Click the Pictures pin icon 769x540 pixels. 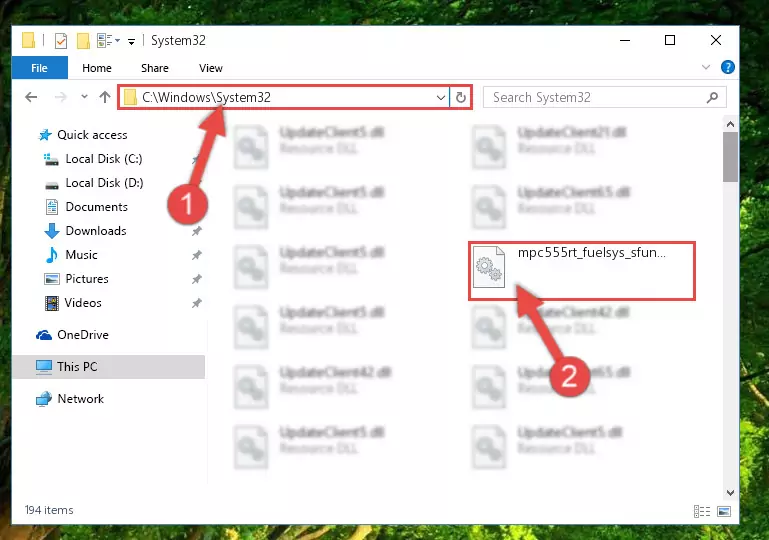point(197,279)
